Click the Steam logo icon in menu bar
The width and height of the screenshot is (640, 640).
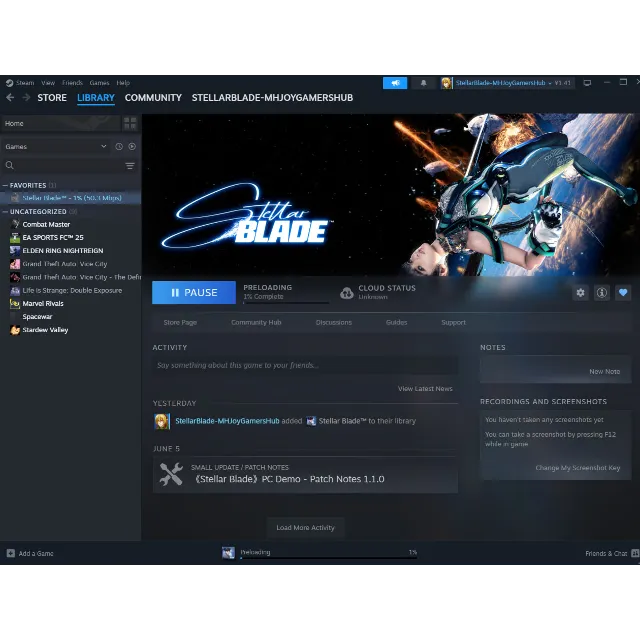click(9, 83)
